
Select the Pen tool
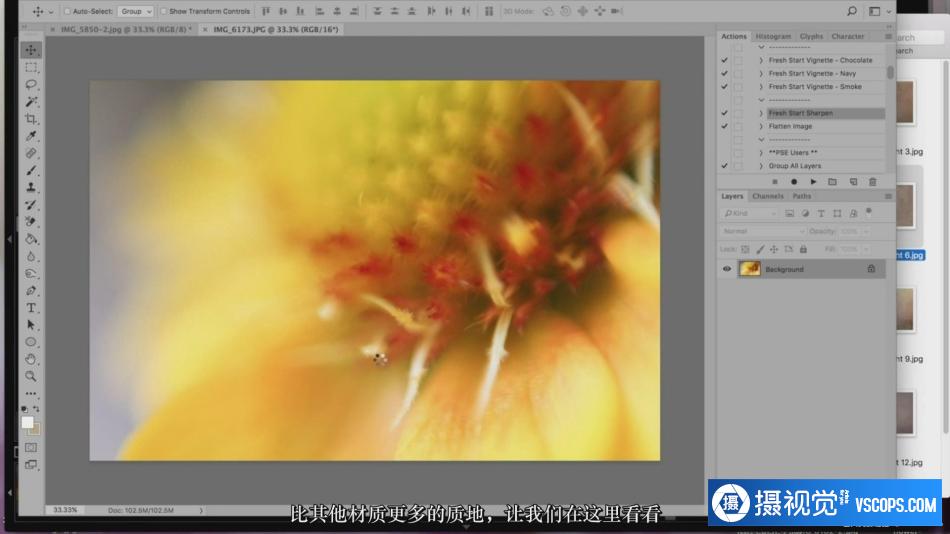pos(31,291)
